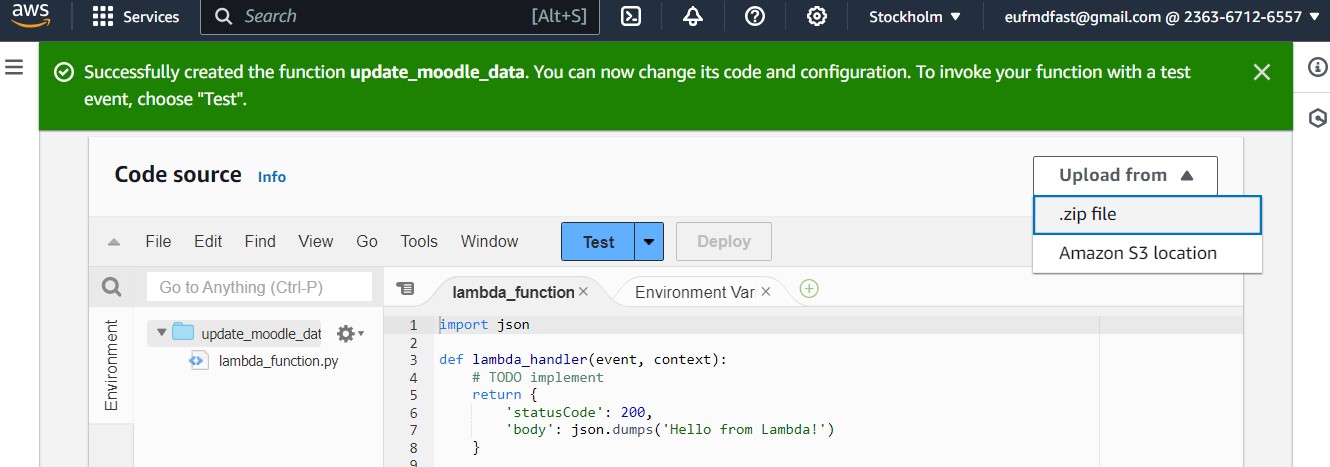
Task: Select the update_moodle_data folder
Action: [247, 333]
